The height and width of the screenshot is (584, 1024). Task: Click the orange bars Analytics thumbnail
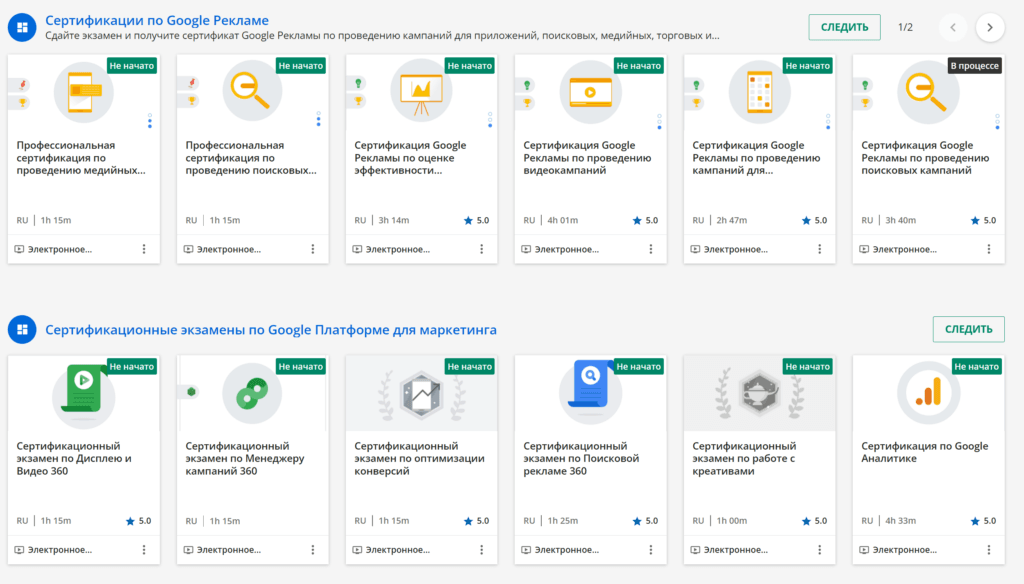(928, 393)
